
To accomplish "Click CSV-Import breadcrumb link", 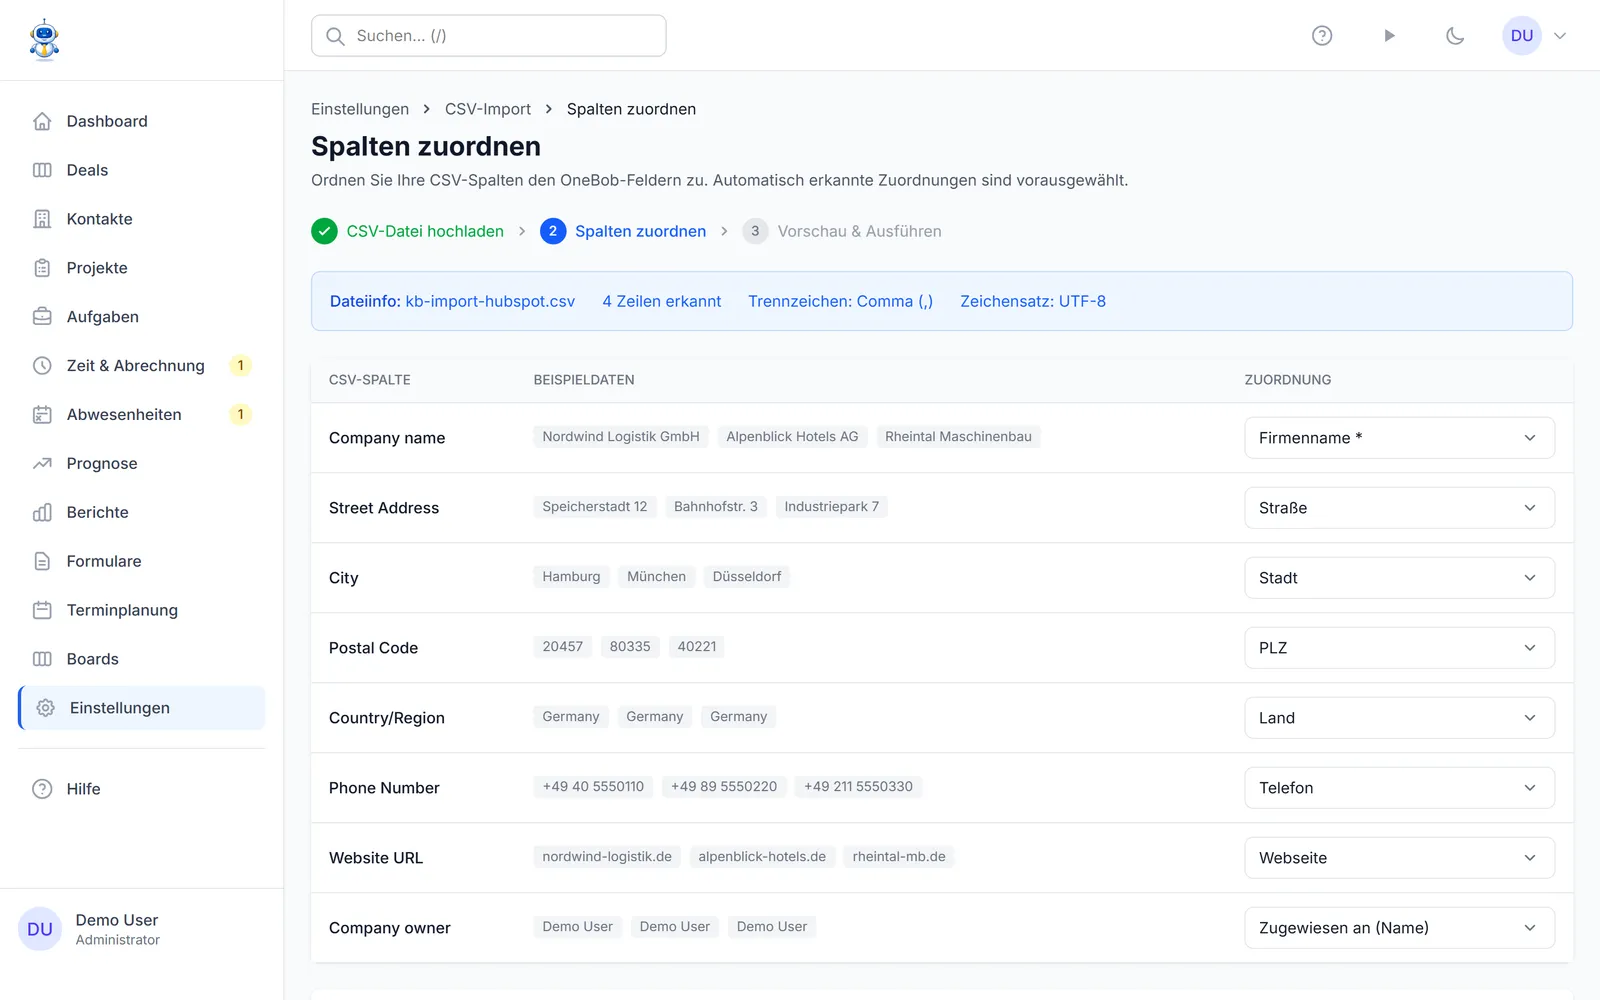I will (x=488, y=109).
